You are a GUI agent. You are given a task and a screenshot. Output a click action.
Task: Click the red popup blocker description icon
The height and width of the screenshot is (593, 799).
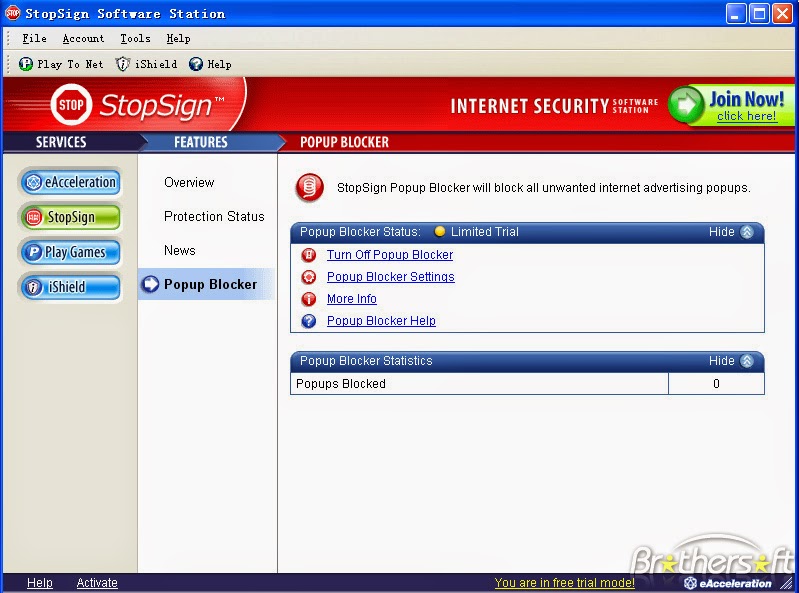tap(309, 187)
